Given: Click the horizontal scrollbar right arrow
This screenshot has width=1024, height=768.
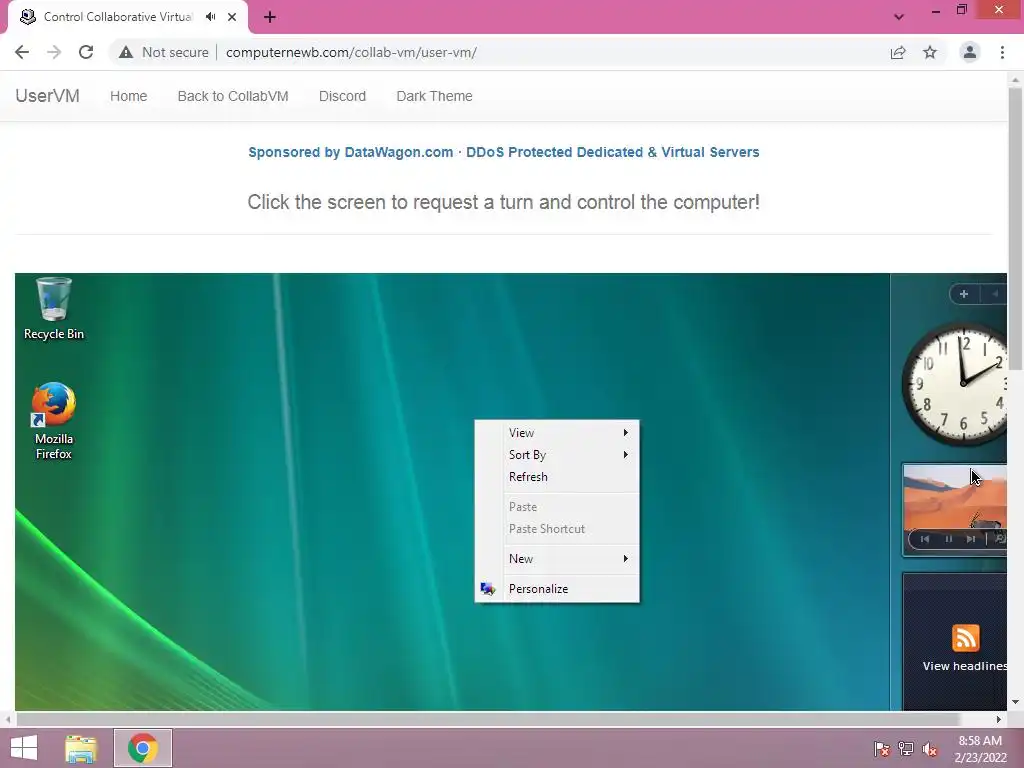Looking at the screenshot, I should (999, 720).
